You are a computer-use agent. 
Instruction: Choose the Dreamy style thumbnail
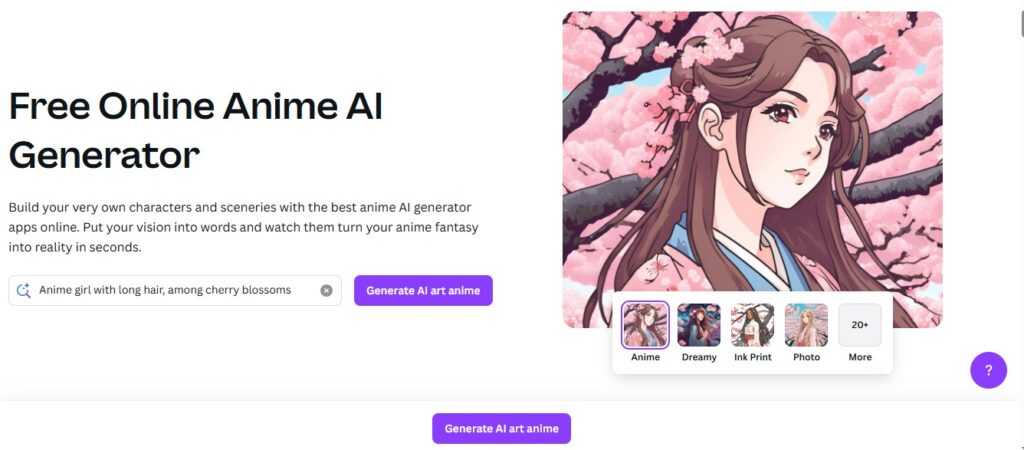click(699, 325)
